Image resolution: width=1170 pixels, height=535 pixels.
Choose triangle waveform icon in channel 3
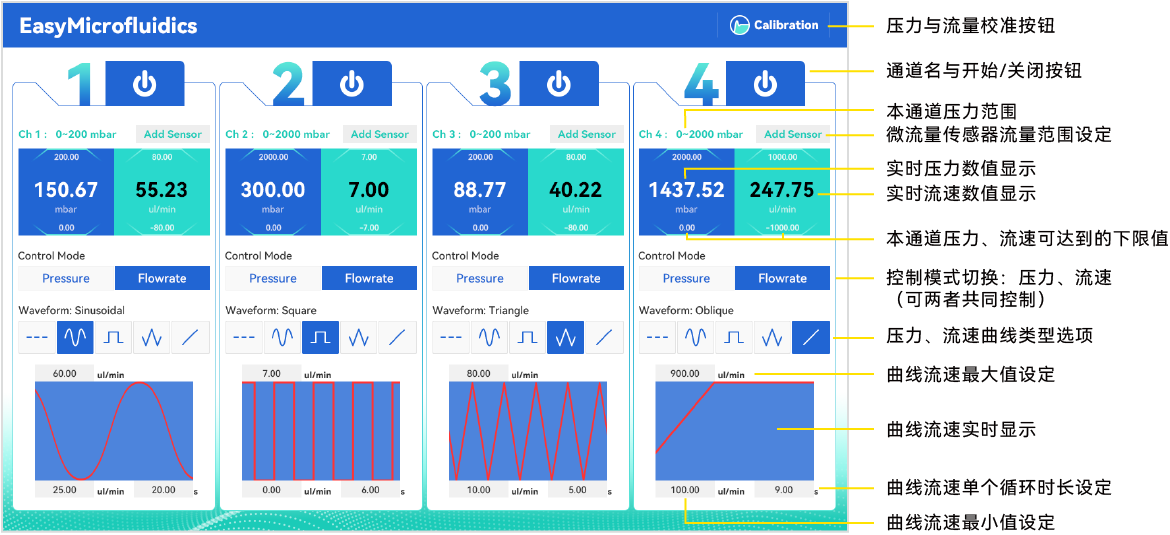pyautogui.click(x=566, y=337)
